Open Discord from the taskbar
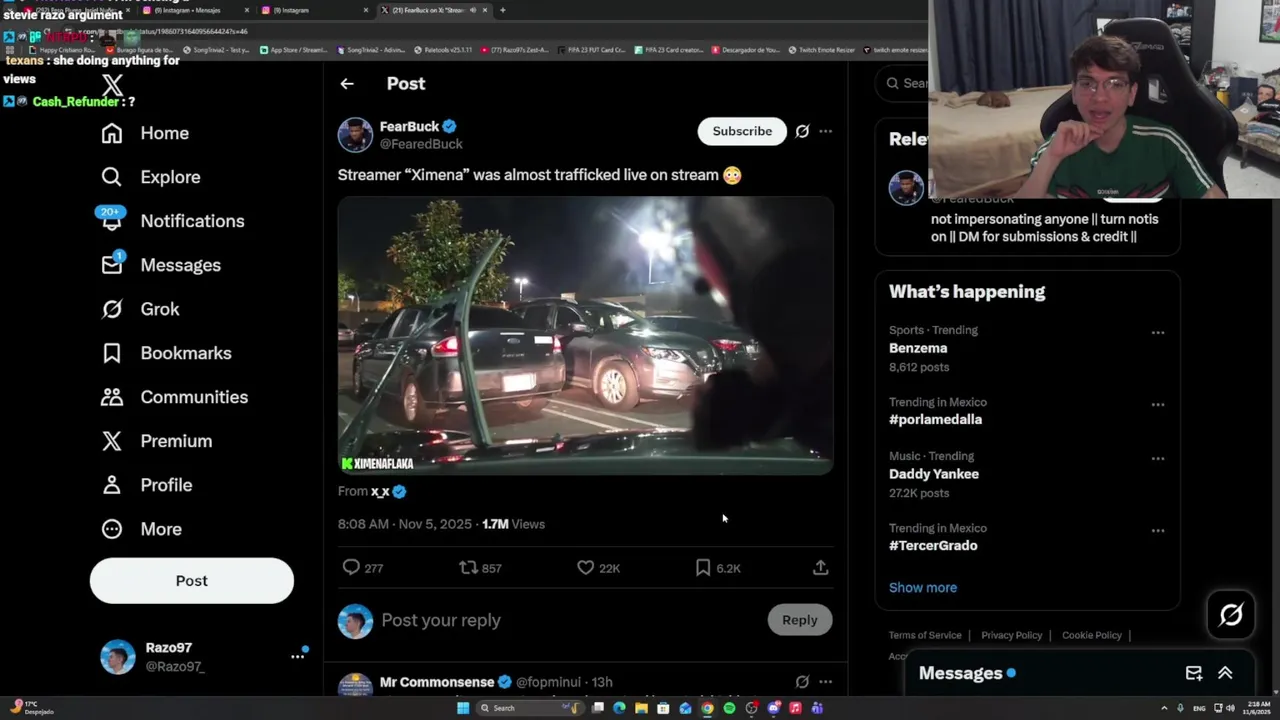Screen dimensions: 1280x720 pyautogui.click(x=773, y=708)
